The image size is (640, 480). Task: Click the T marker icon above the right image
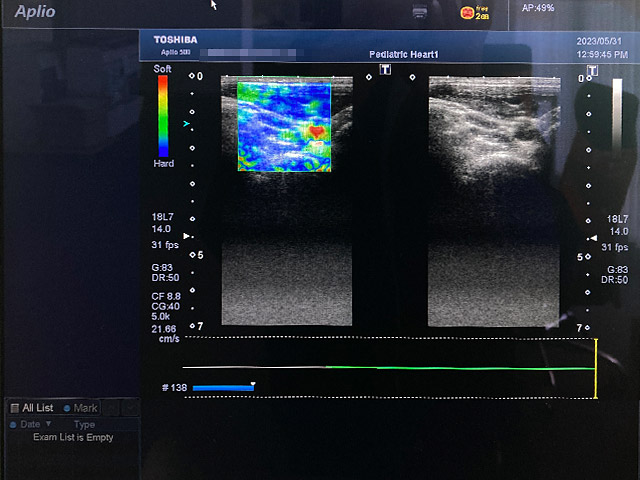[x=592, y=71]
